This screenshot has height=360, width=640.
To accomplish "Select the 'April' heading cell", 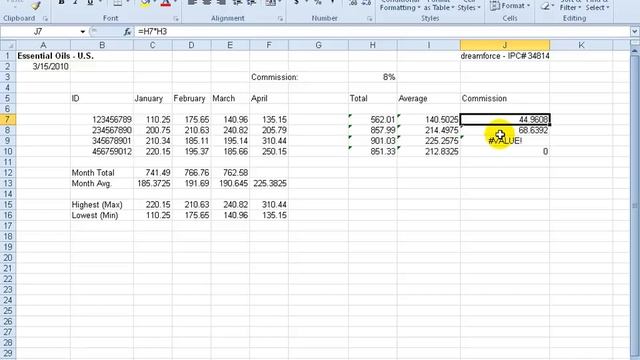I will (x=269, y=98).
